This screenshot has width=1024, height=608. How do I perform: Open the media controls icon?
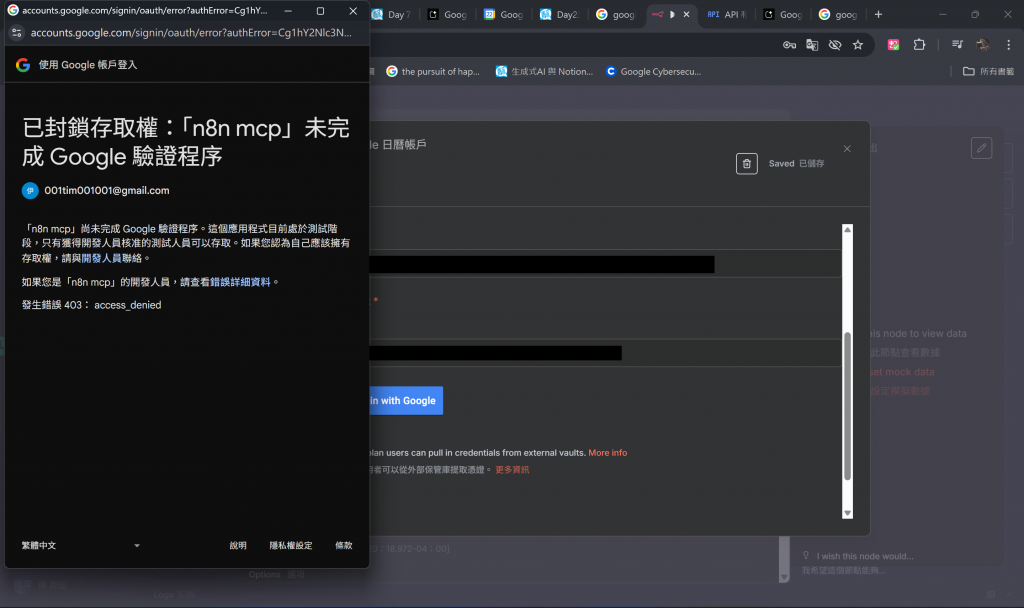coord(957,44)
